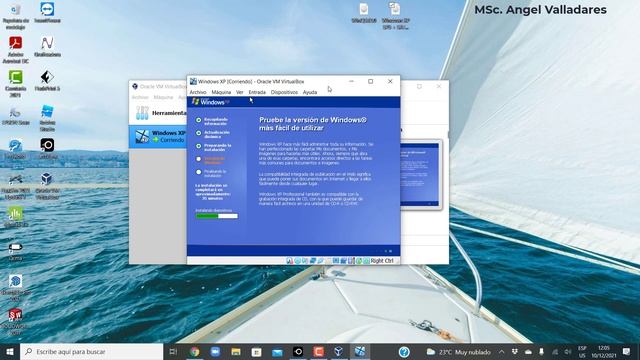Click the Oracle VM VirtualBox Manager title bar

158,87
